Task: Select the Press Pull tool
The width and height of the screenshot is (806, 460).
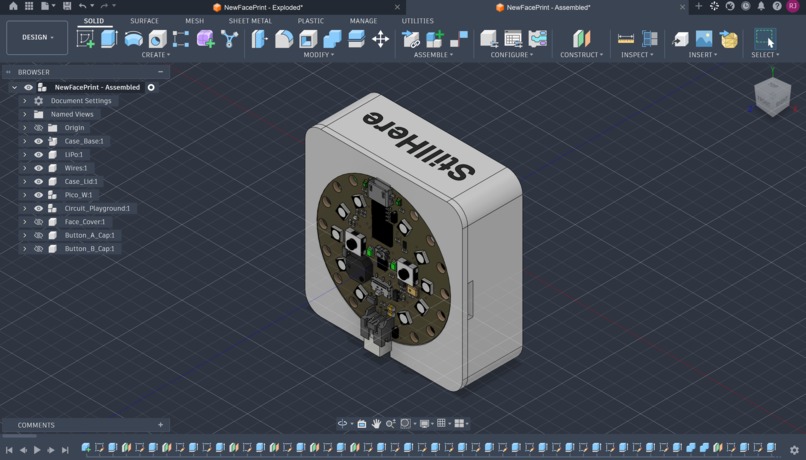Action: click(x=260, y=39)
